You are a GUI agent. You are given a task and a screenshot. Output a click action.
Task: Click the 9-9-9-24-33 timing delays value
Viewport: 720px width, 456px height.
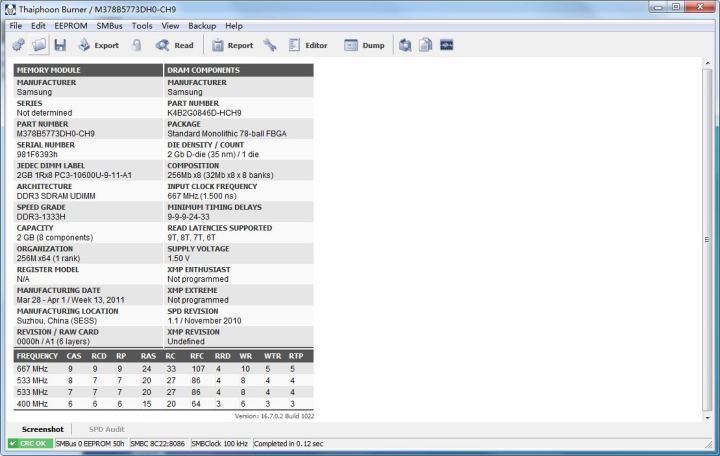click(x=188, y=217)
